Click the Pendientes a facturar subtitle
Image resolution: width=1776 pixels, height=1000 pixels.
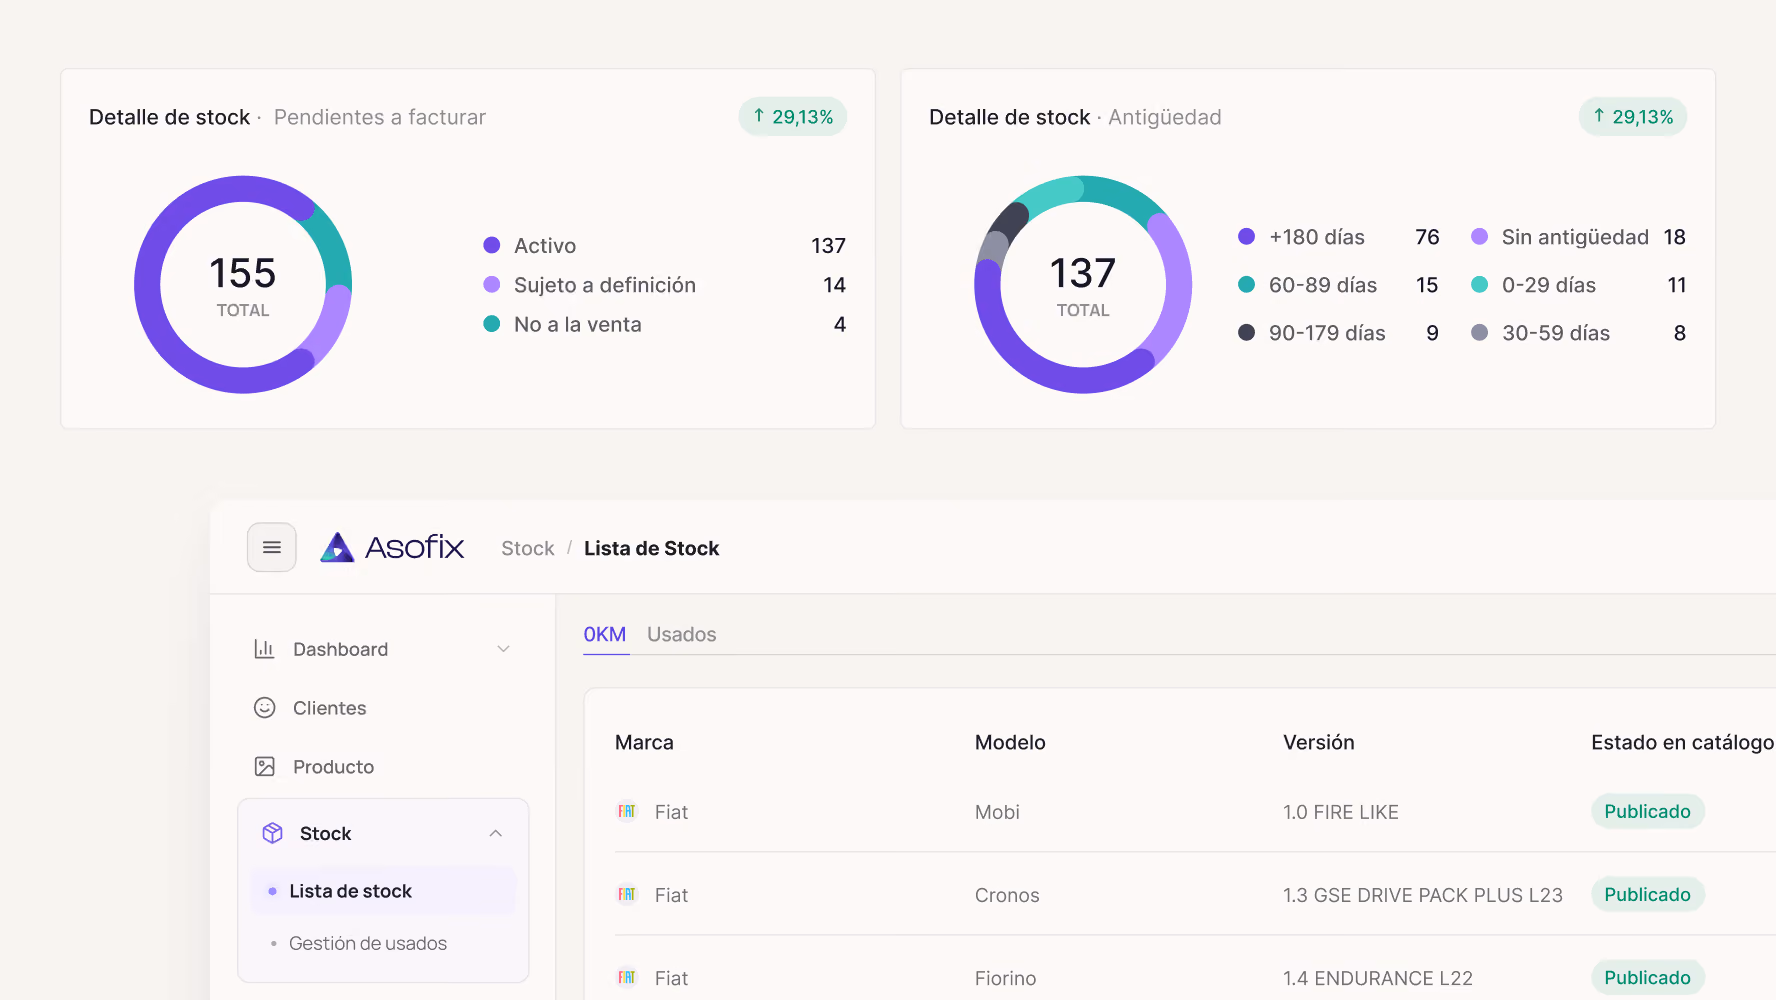(379, 117)
